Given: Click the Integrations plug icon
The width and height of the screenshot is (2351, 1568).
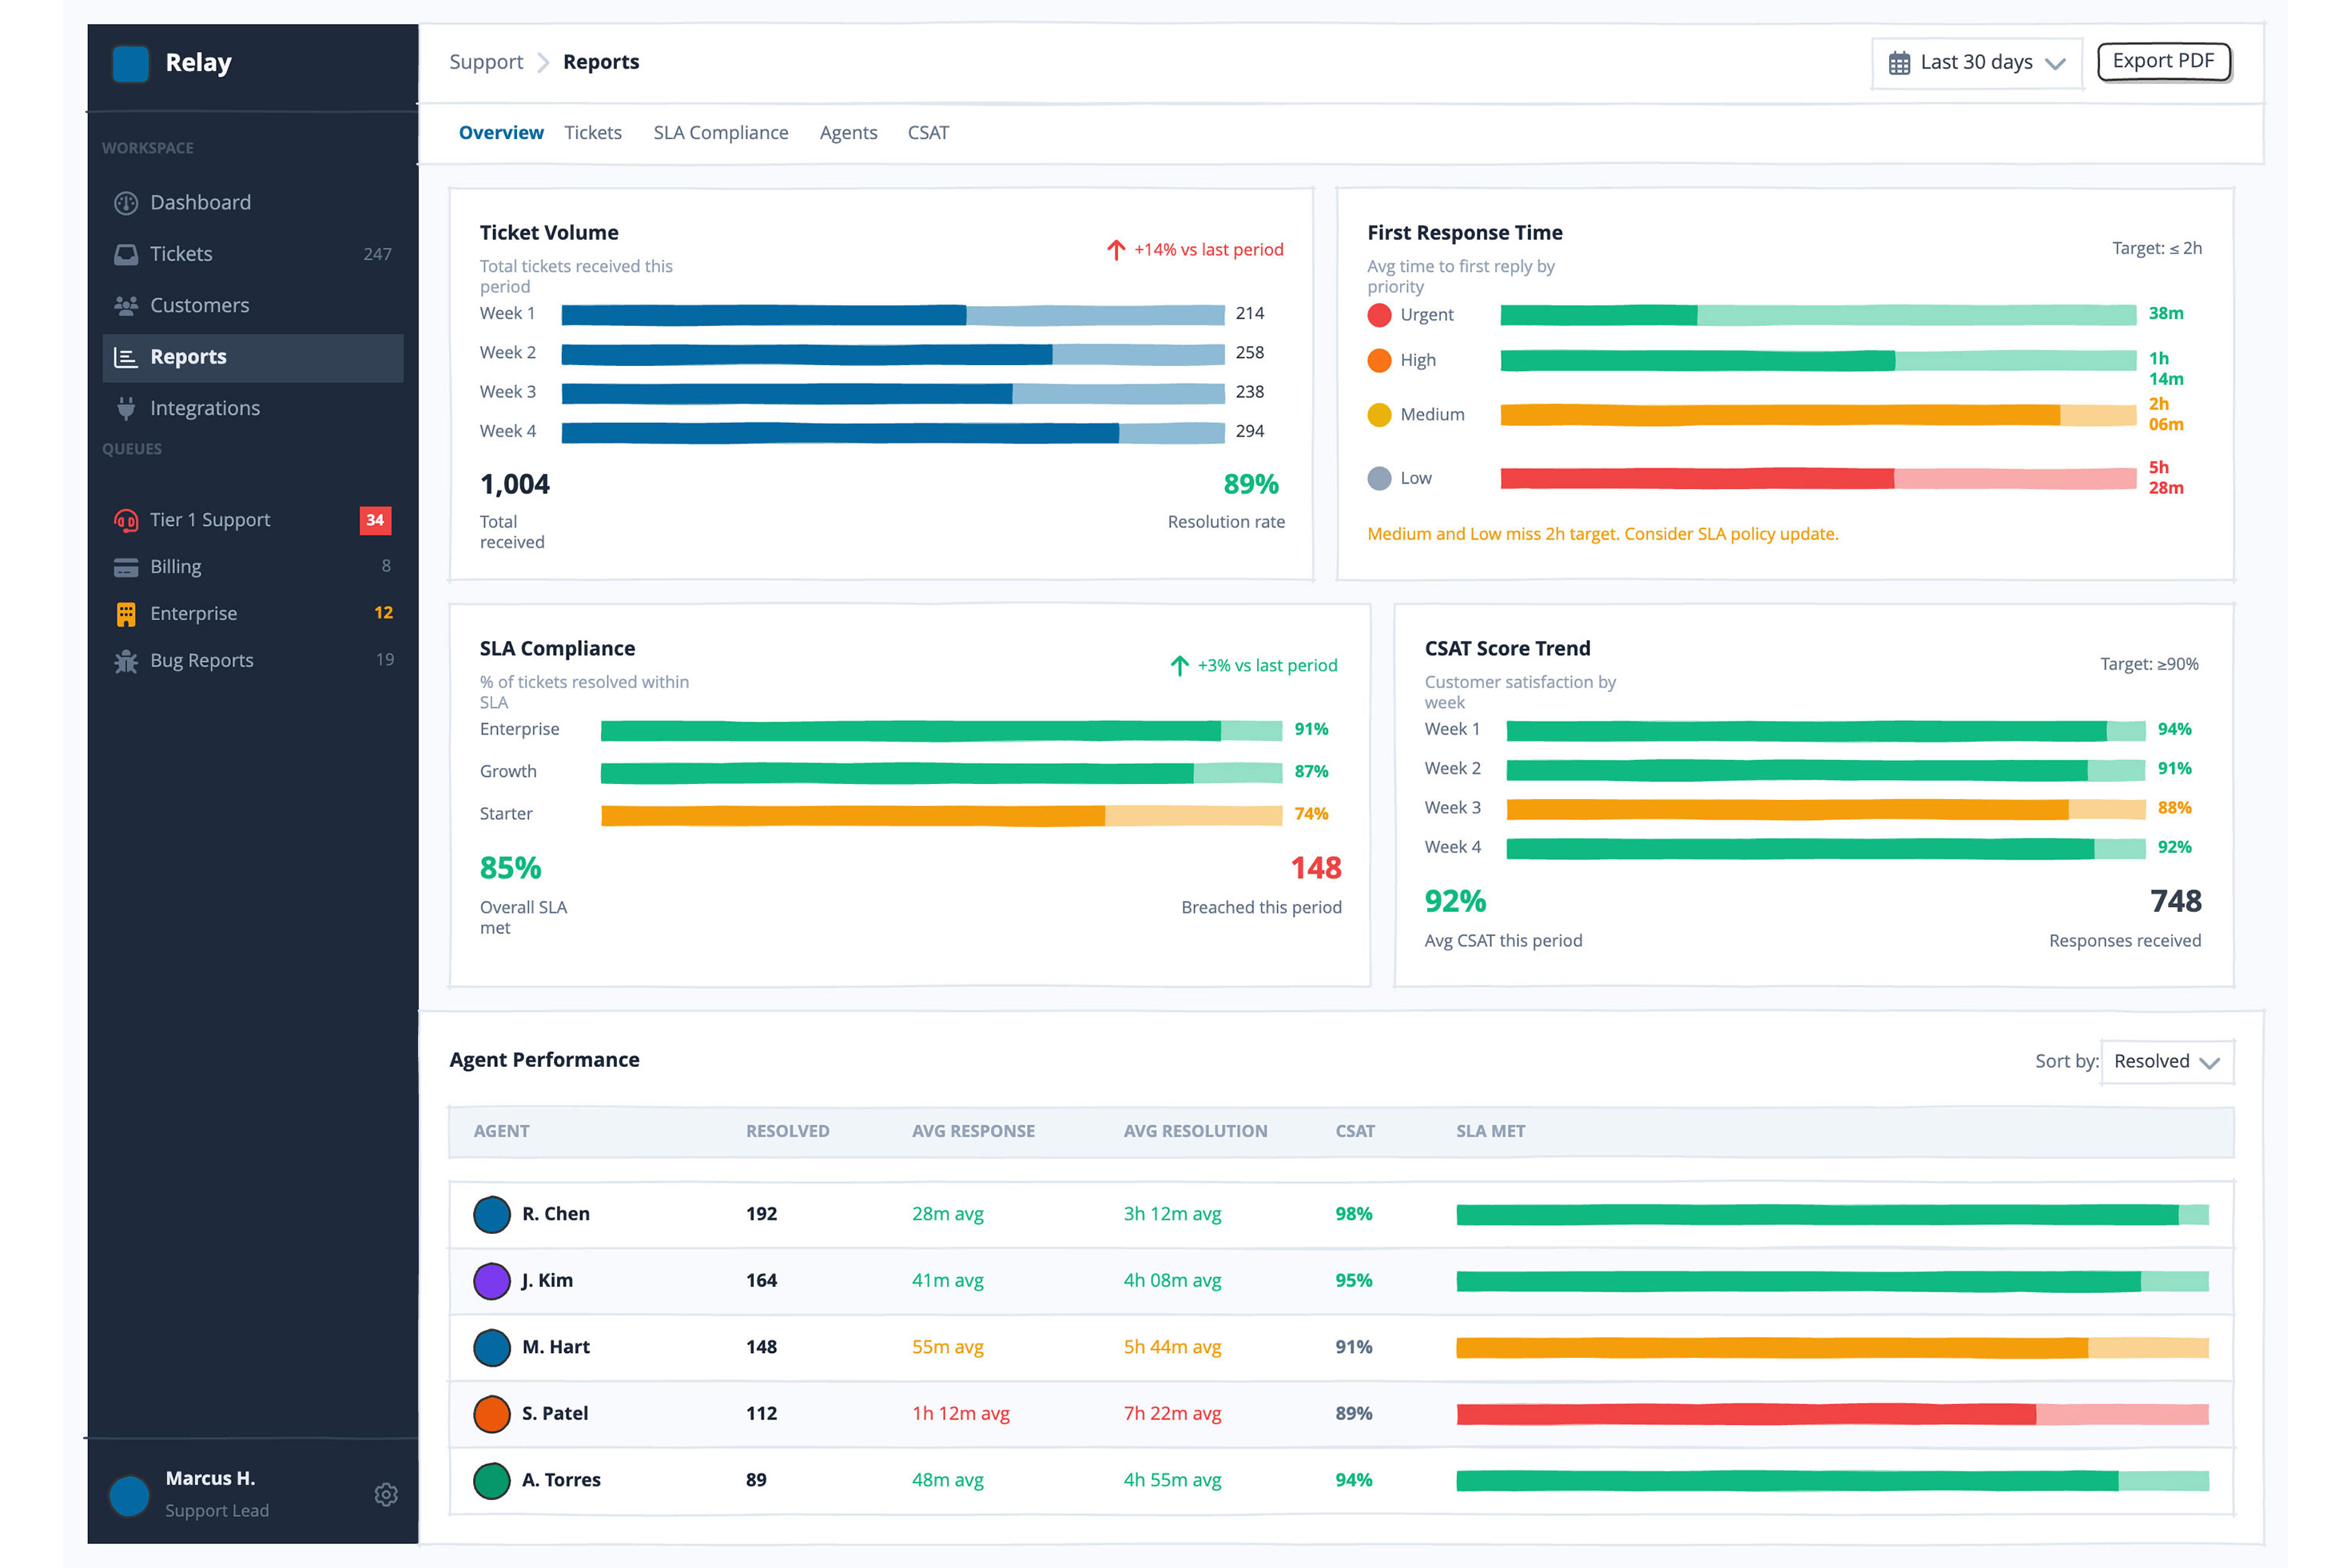Looking at the screenshot, I should point(126,408).
